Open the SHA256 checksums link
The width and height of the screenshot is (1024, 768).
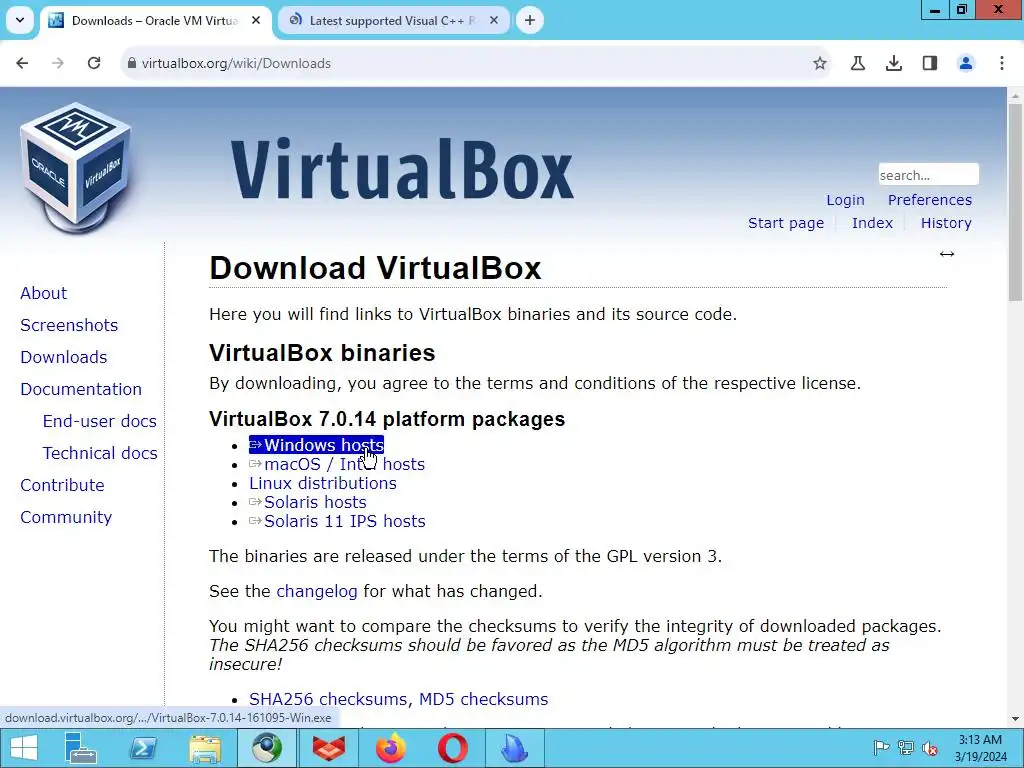[x=328, y=699]
